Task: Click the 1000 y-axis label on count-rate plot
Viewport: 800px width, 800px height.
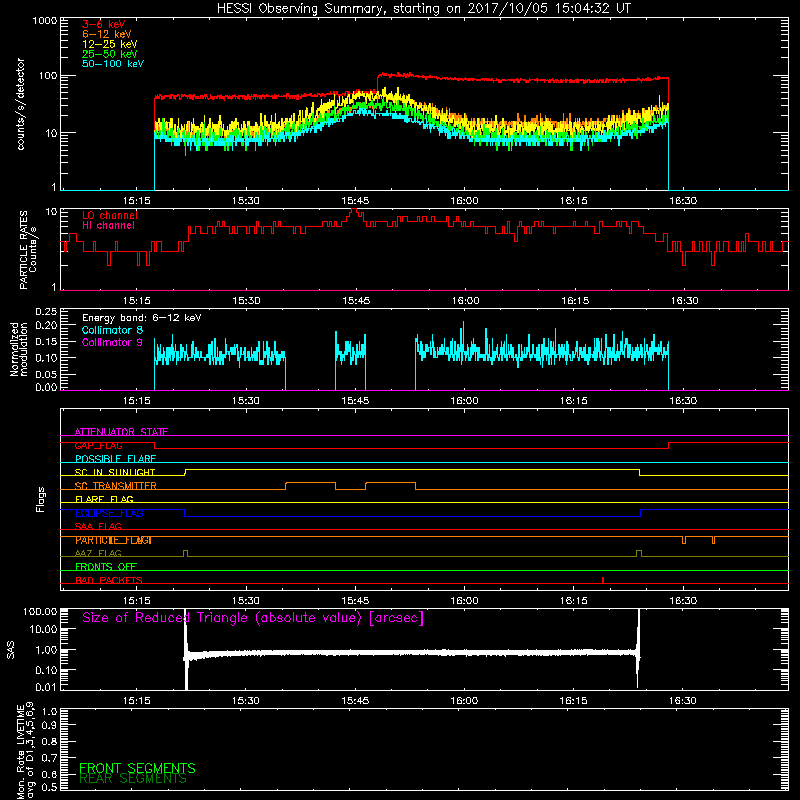Action: [44, 21]
